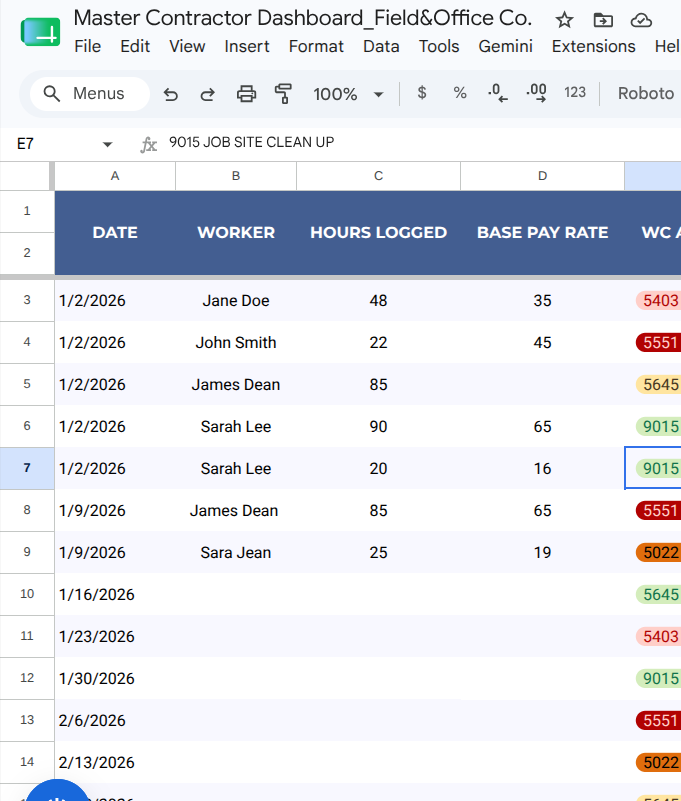Screen dimensions: 681x801
Task: Move document with folder icon
Action: click(603, 20)
